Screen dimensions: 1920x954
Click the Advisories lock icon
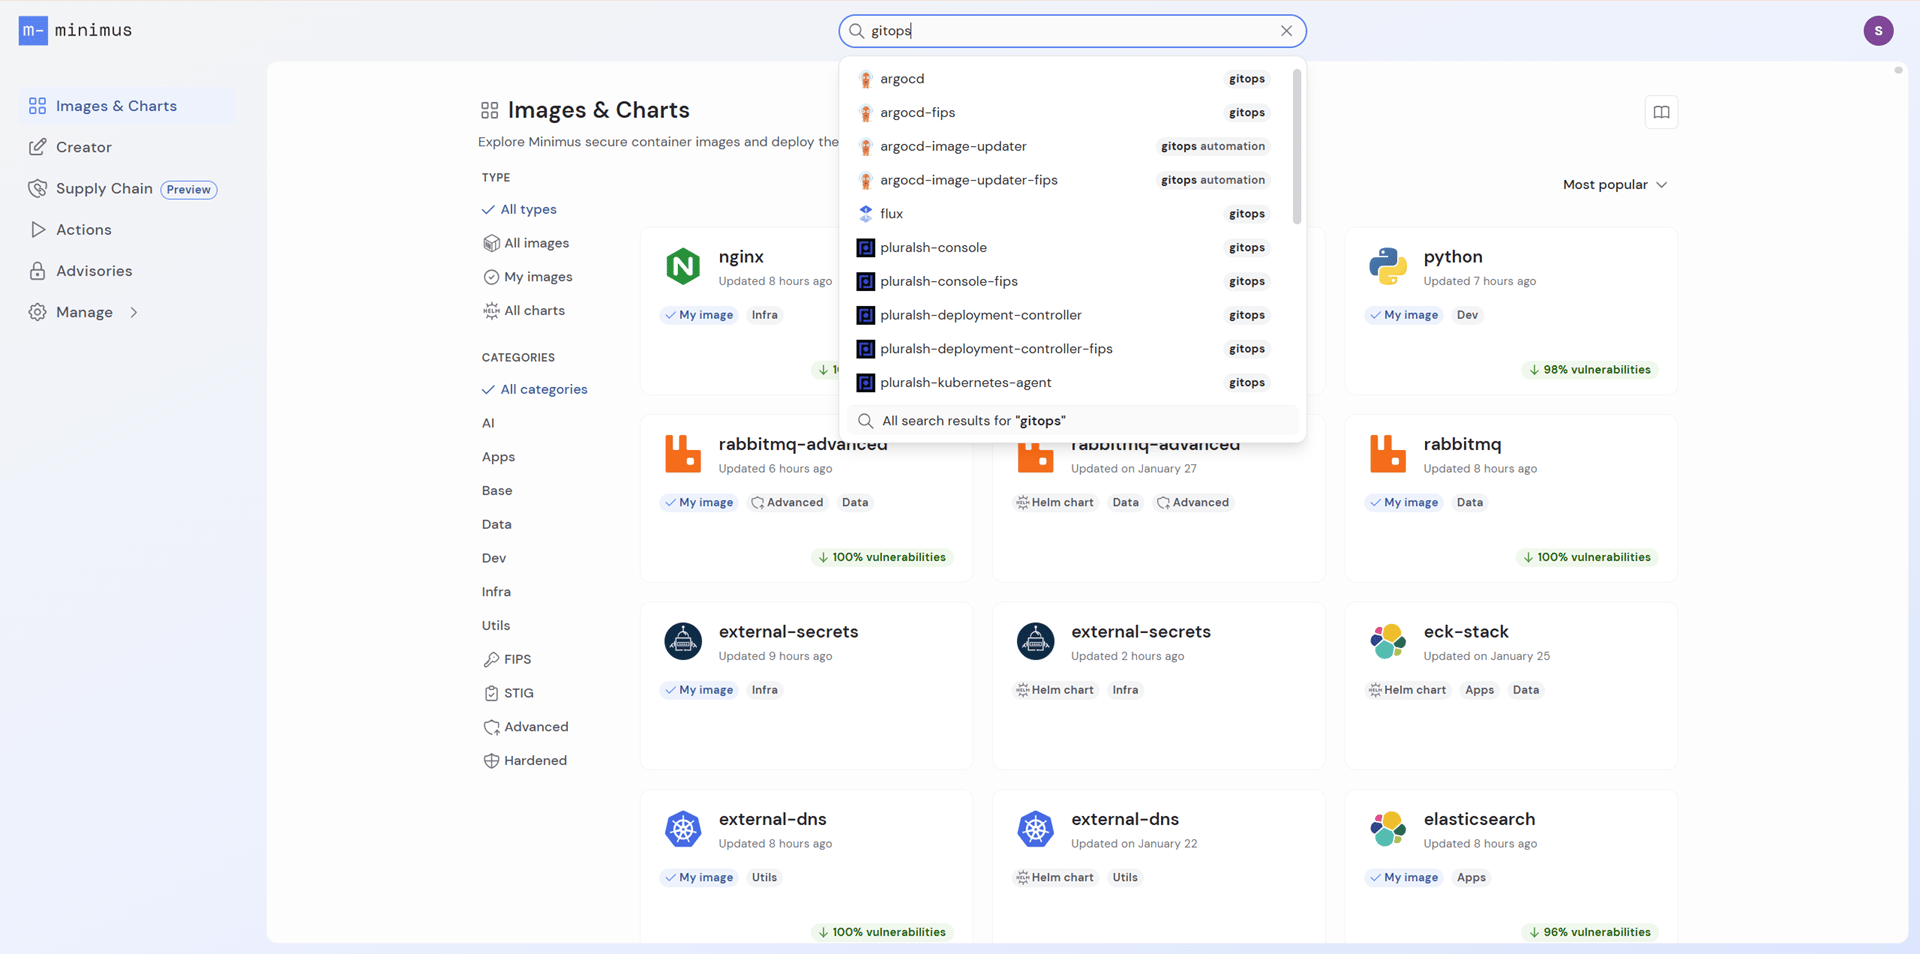pos(38,271)
